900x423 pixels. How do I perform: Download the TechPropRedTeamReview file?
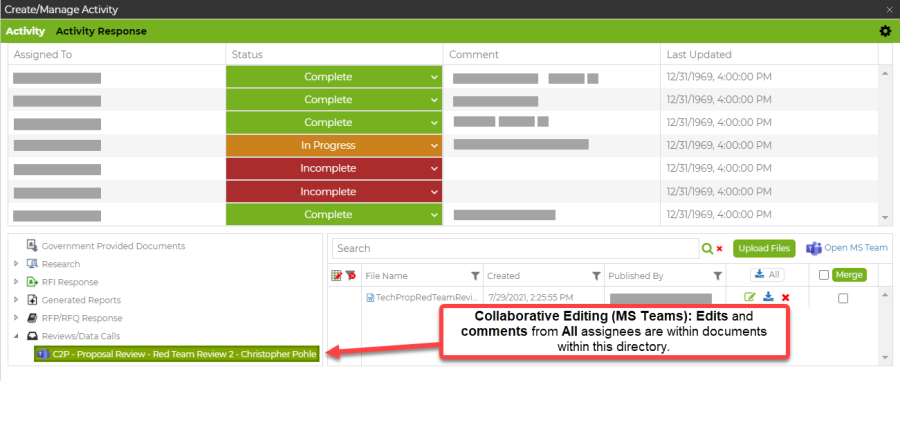coord(768,297)
